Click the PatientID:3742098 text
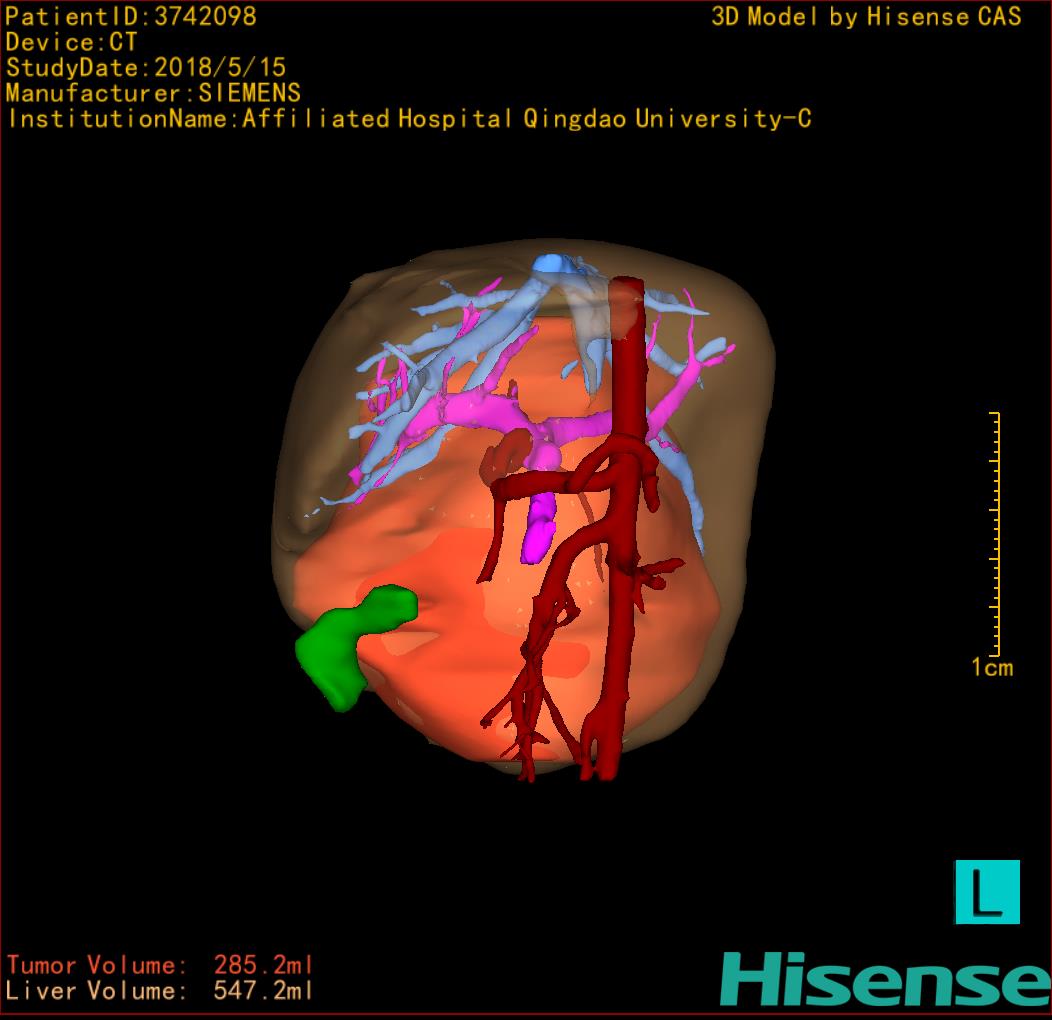 131,16
